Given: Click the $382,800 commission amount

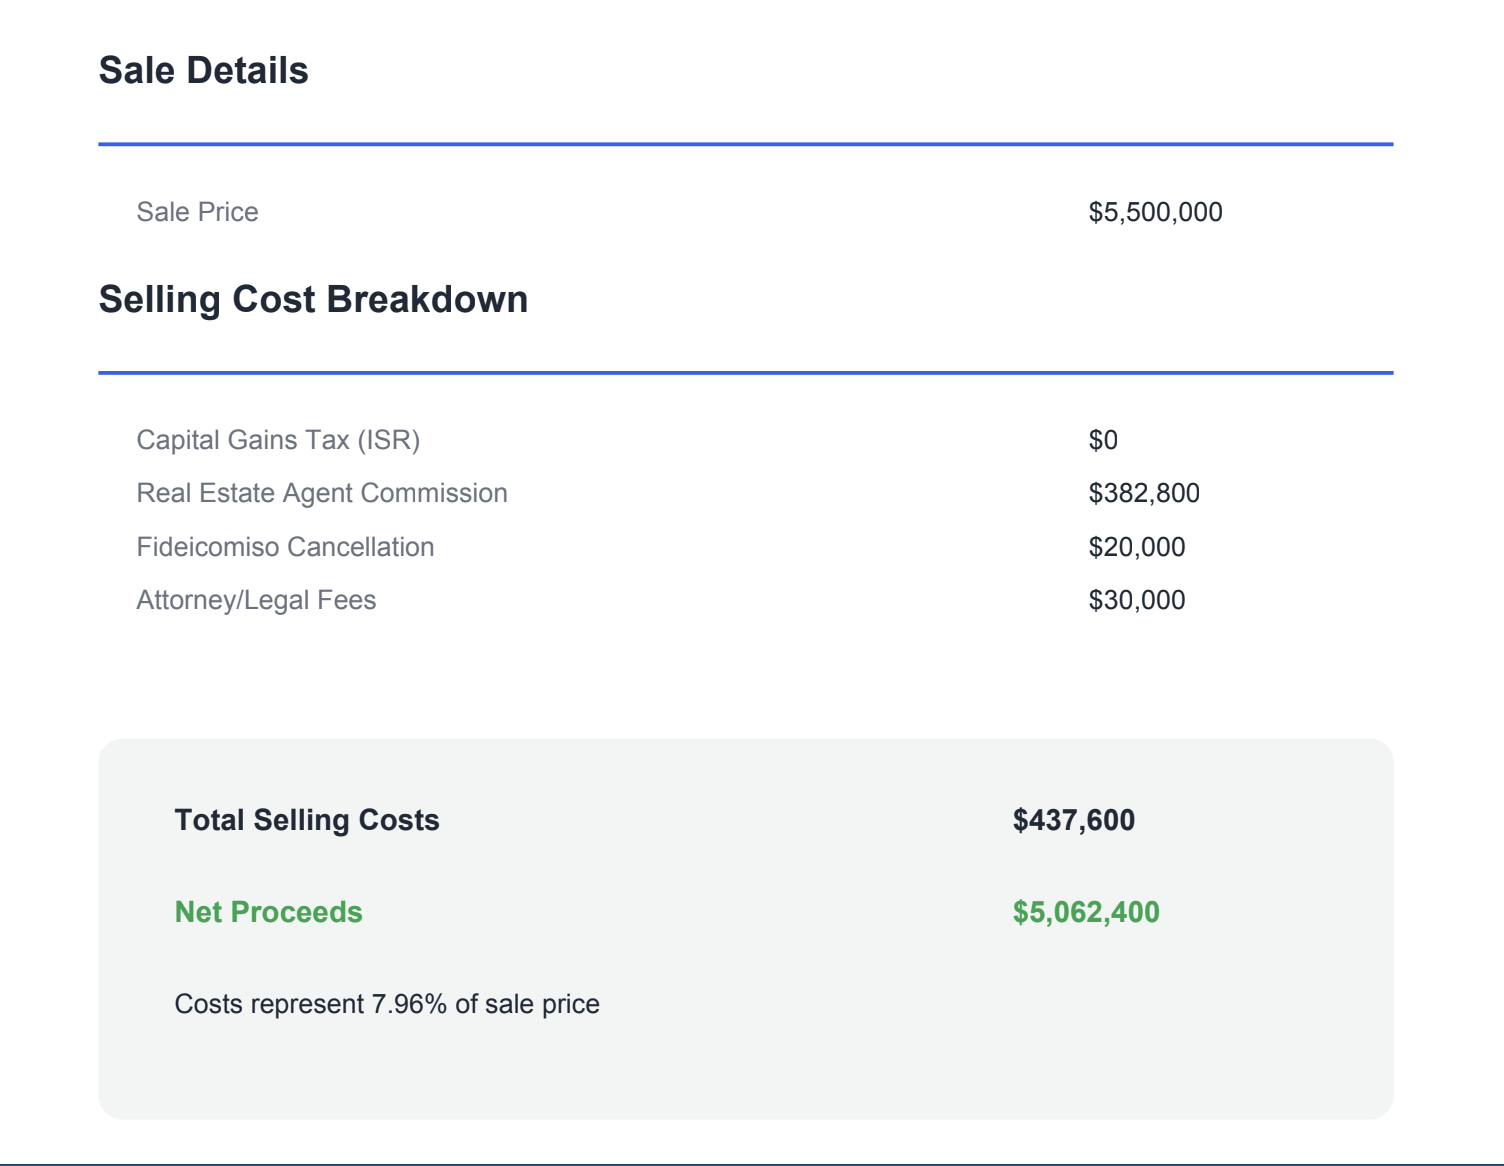Looking at the screenshot, I should pyautogui.click(x=1145, y=493).
